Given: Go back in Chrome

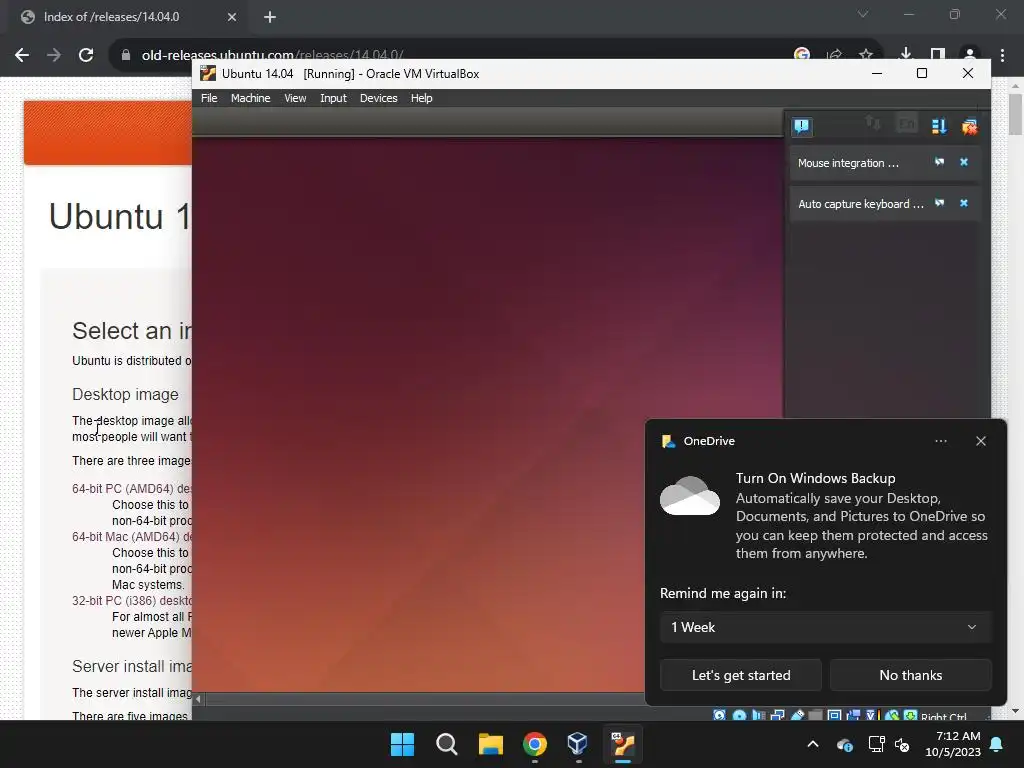Looking at the screenshot, I should [x=22, y=55].
